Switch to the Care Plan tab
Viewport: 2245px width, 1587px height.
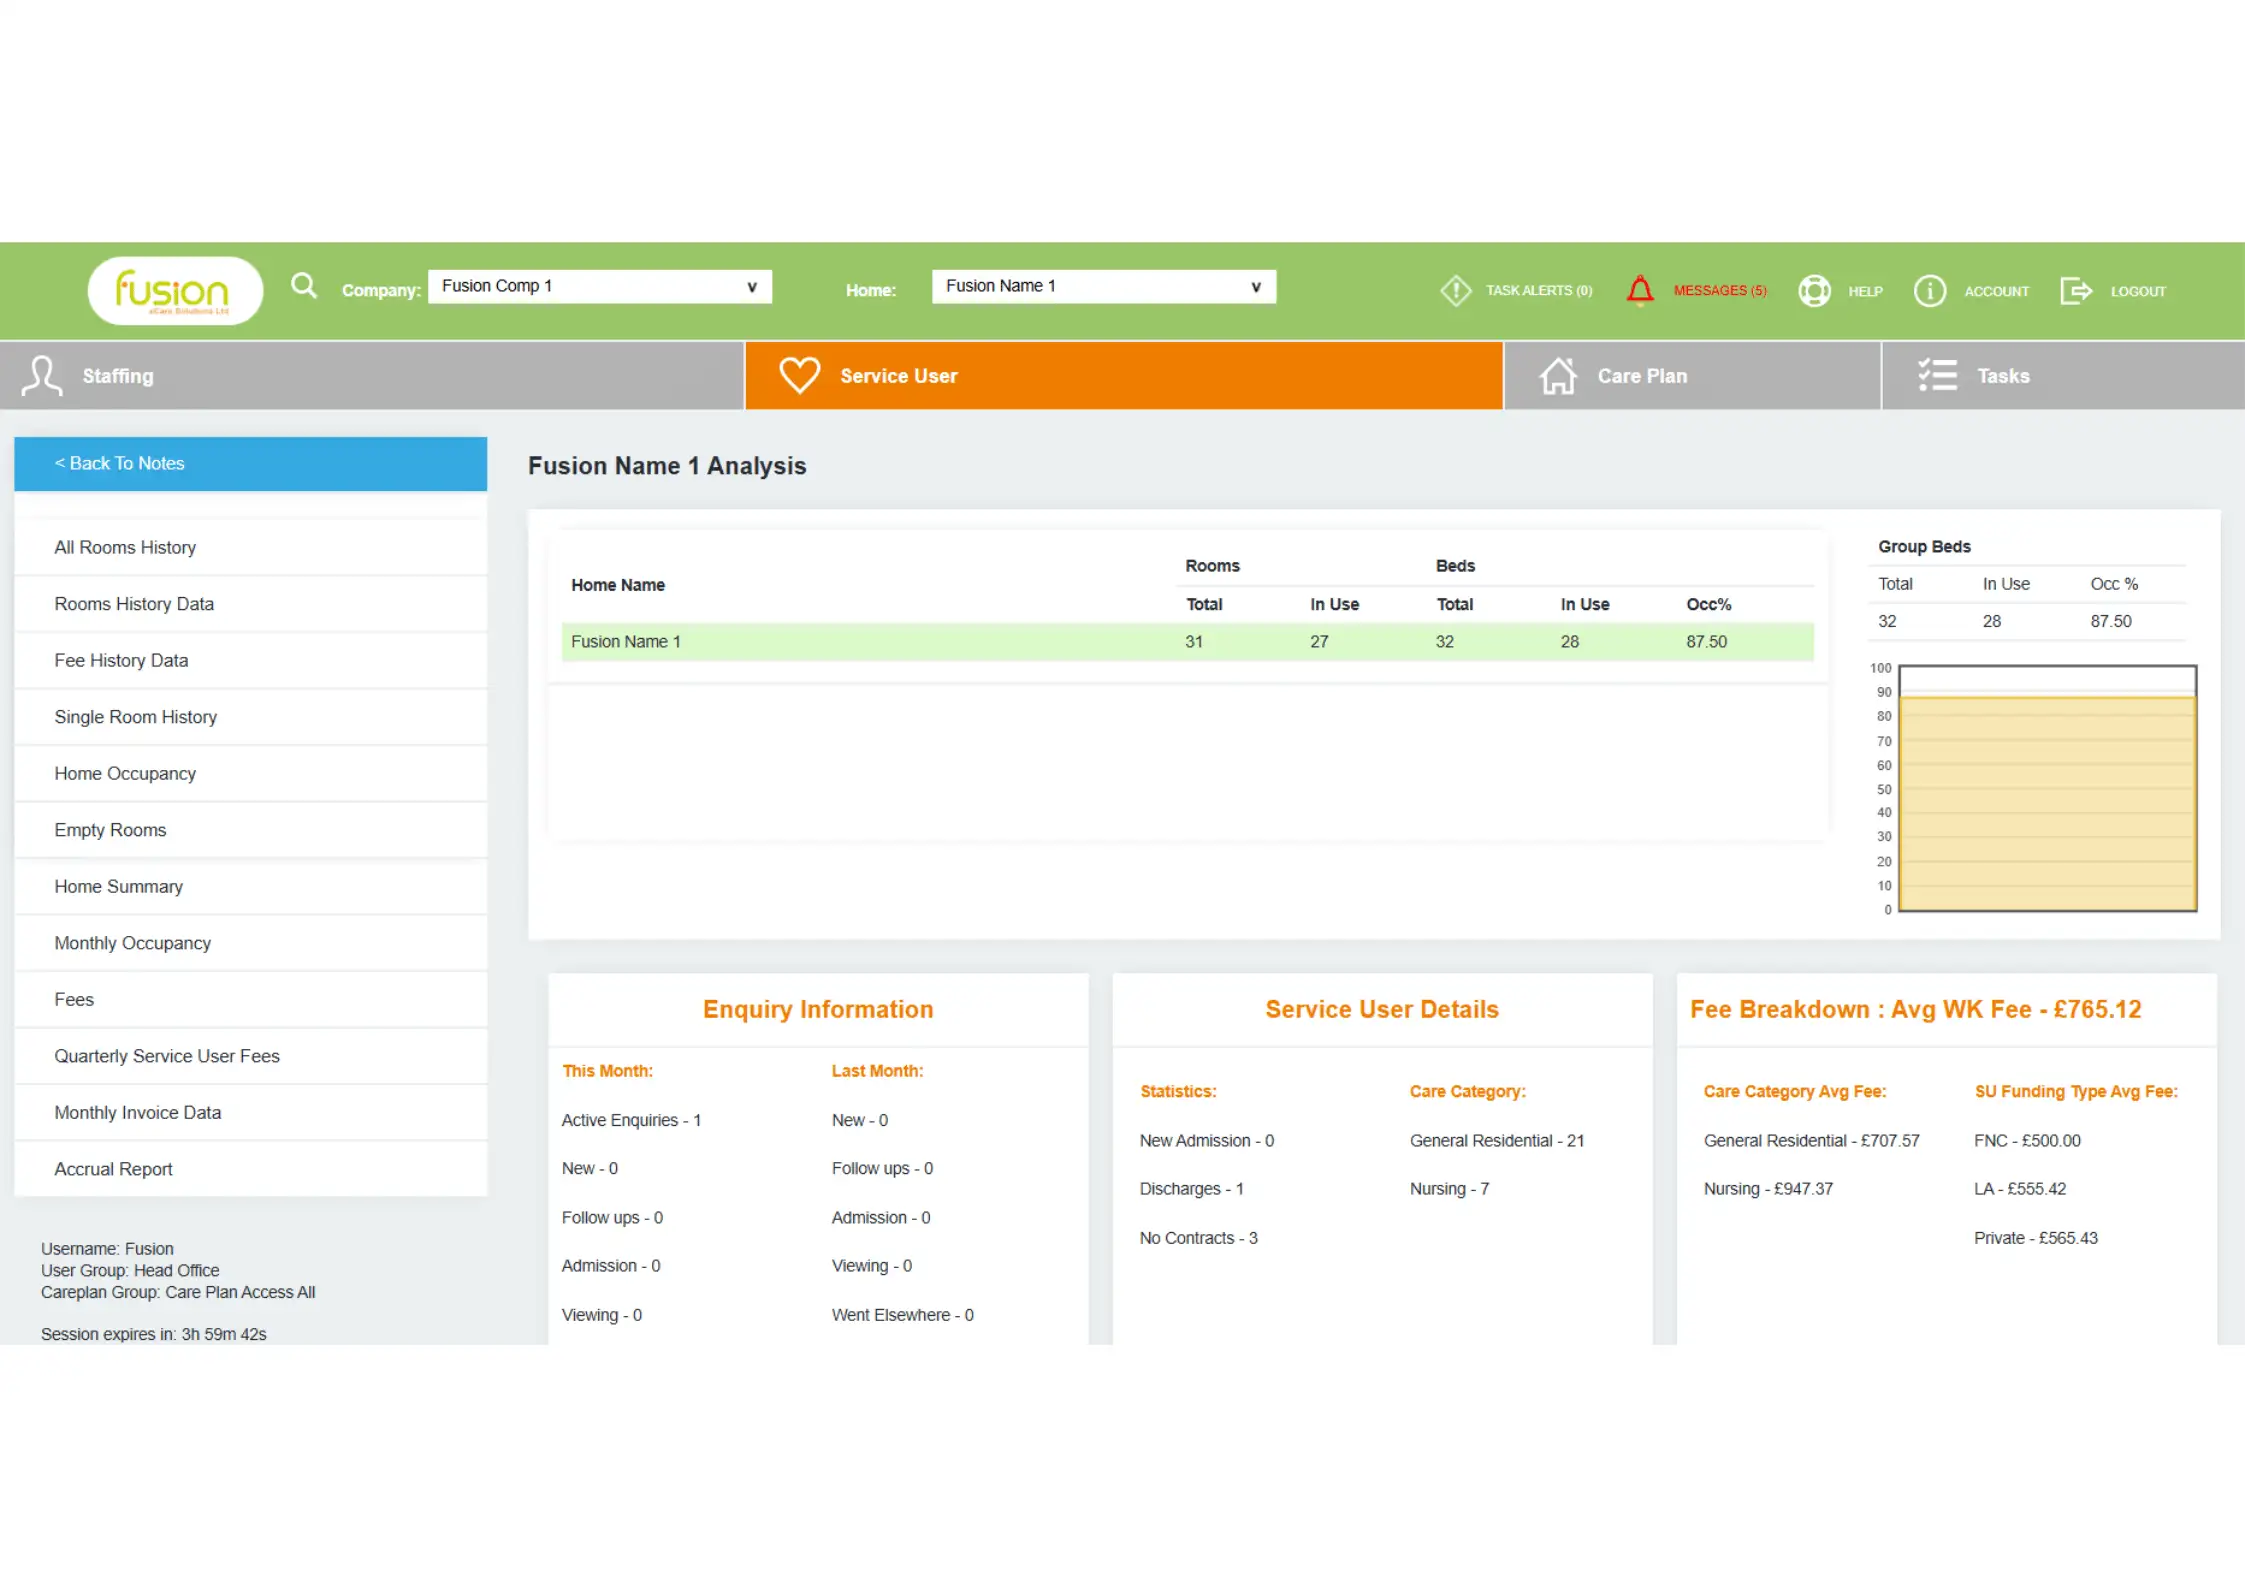point(1643,375)
